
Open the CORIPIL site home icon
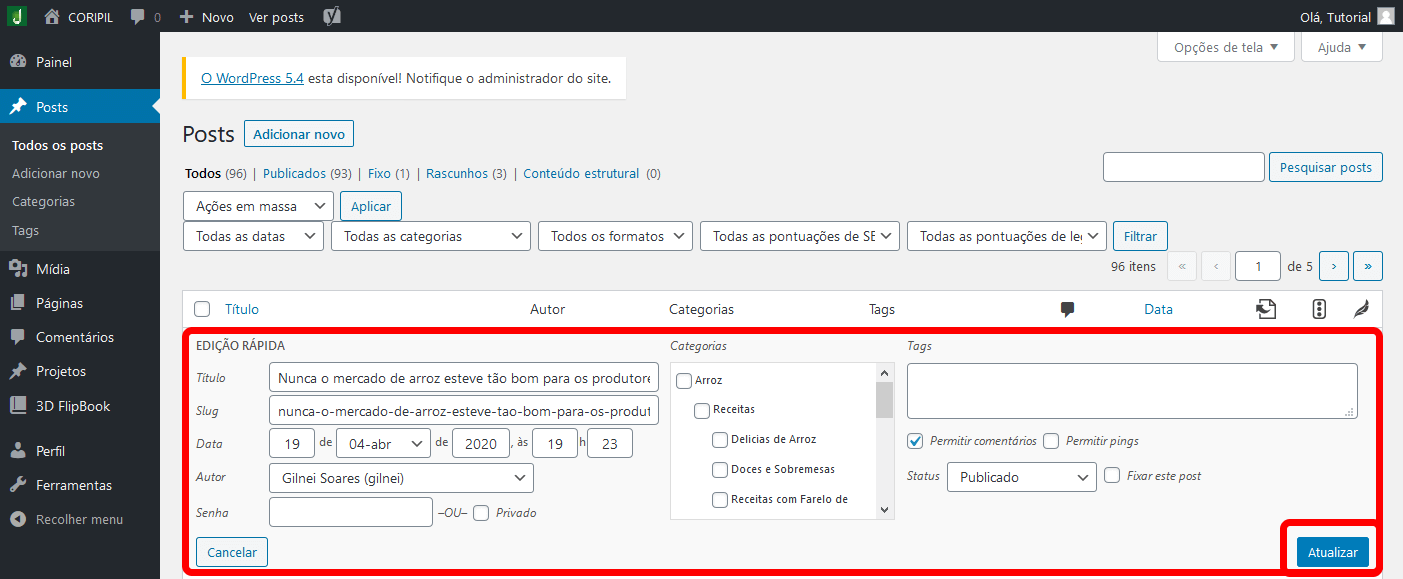tap(52, 17)
